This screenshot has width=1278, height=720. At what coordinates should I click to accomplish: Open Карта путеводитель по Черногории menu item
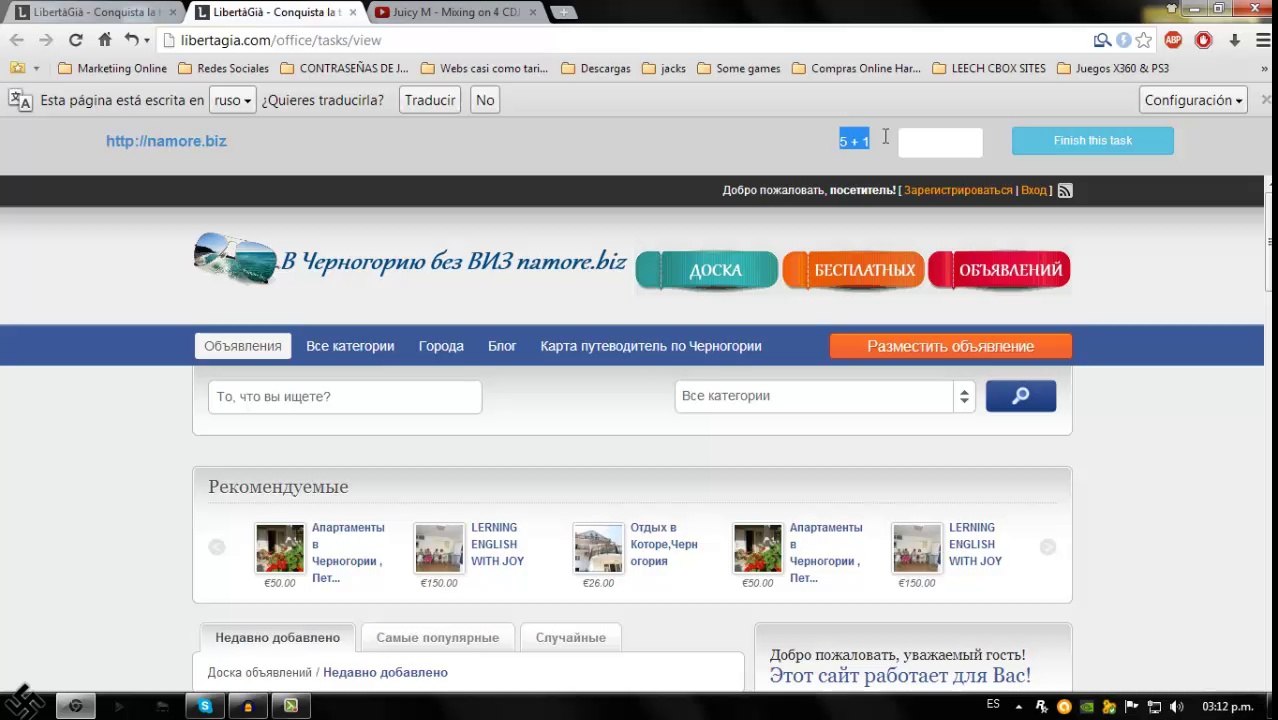[651, 346]
